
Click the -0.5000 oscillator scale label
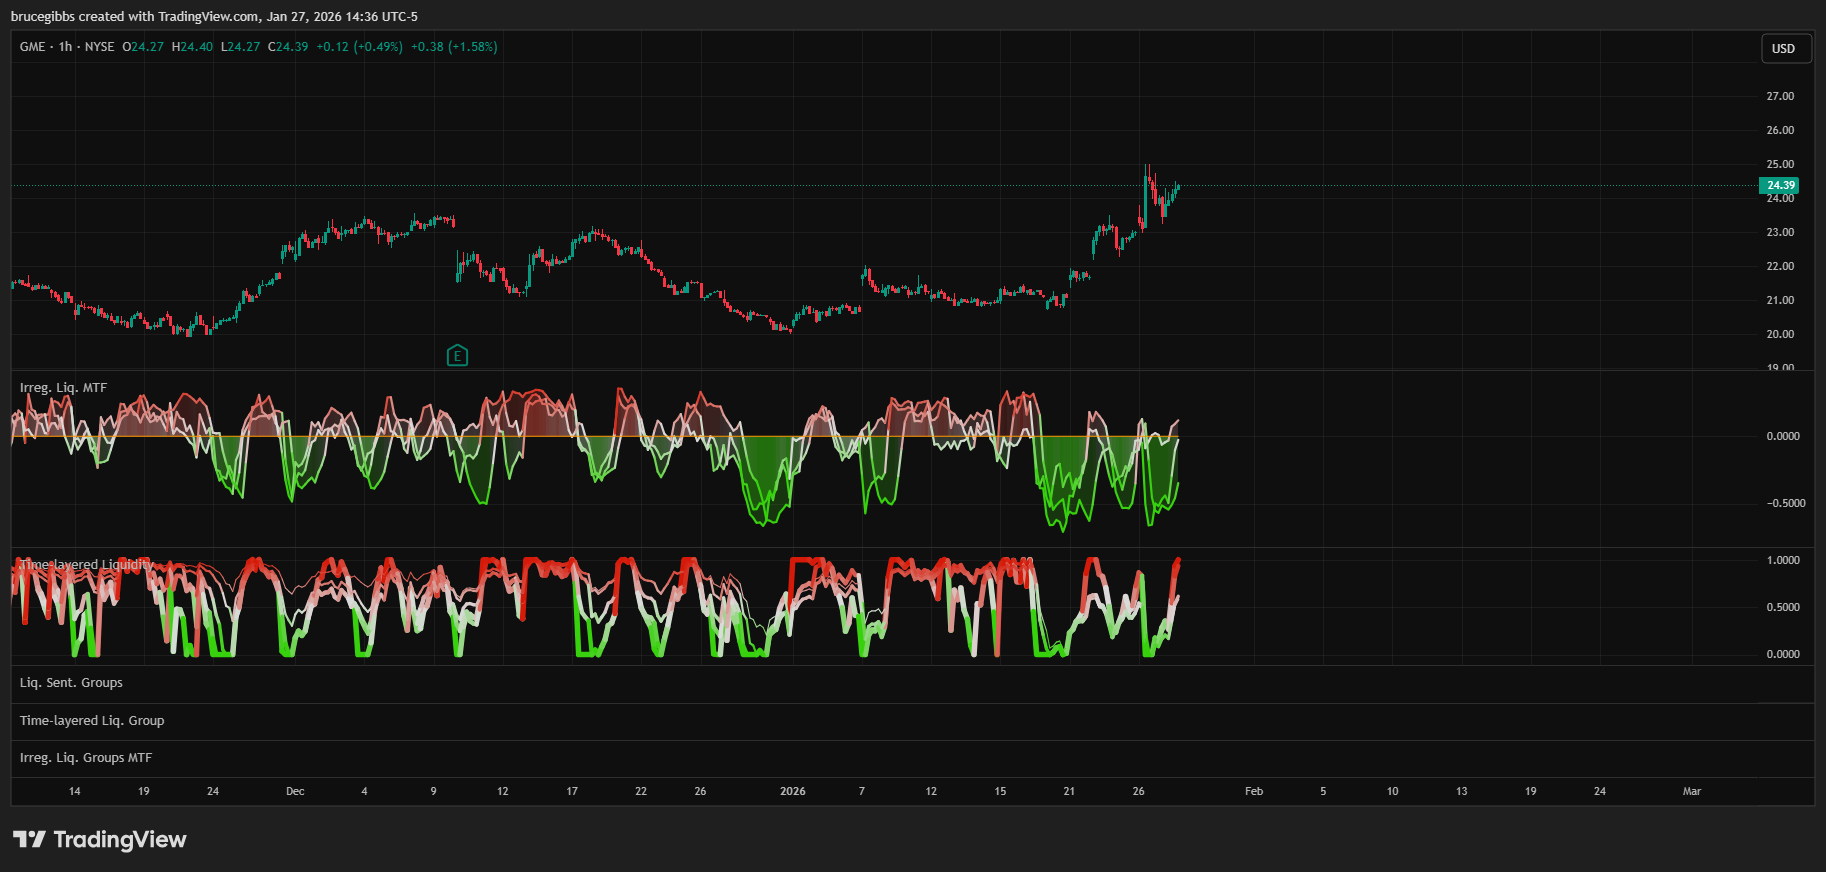(1785, 503)
